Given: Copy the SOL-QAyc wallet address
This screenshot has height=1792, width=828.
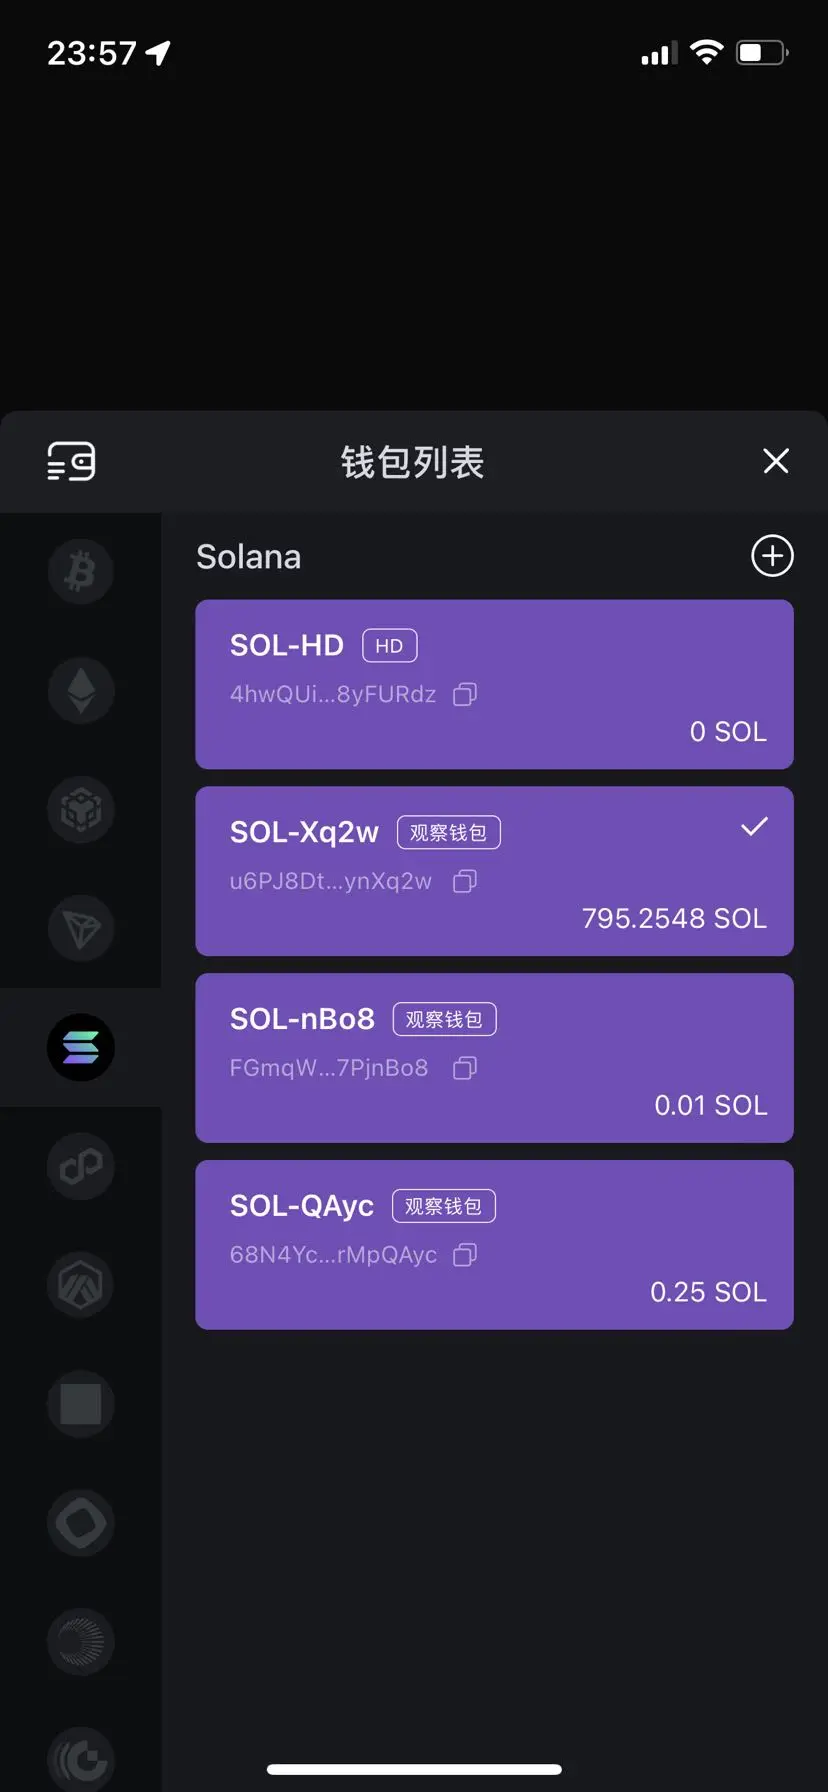Looking at the screenshot, I should point(465,1255).
